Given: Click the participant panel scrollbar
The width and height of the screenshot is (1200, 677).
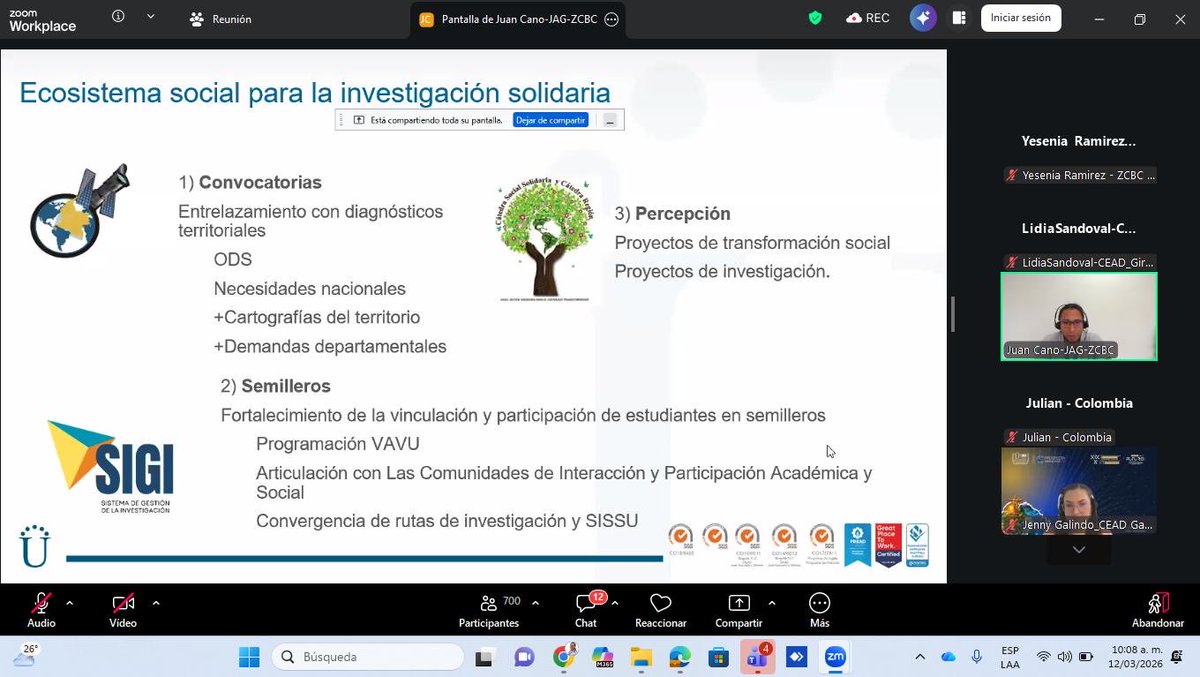Looking at the screenshot, I should tap(951, 313).
